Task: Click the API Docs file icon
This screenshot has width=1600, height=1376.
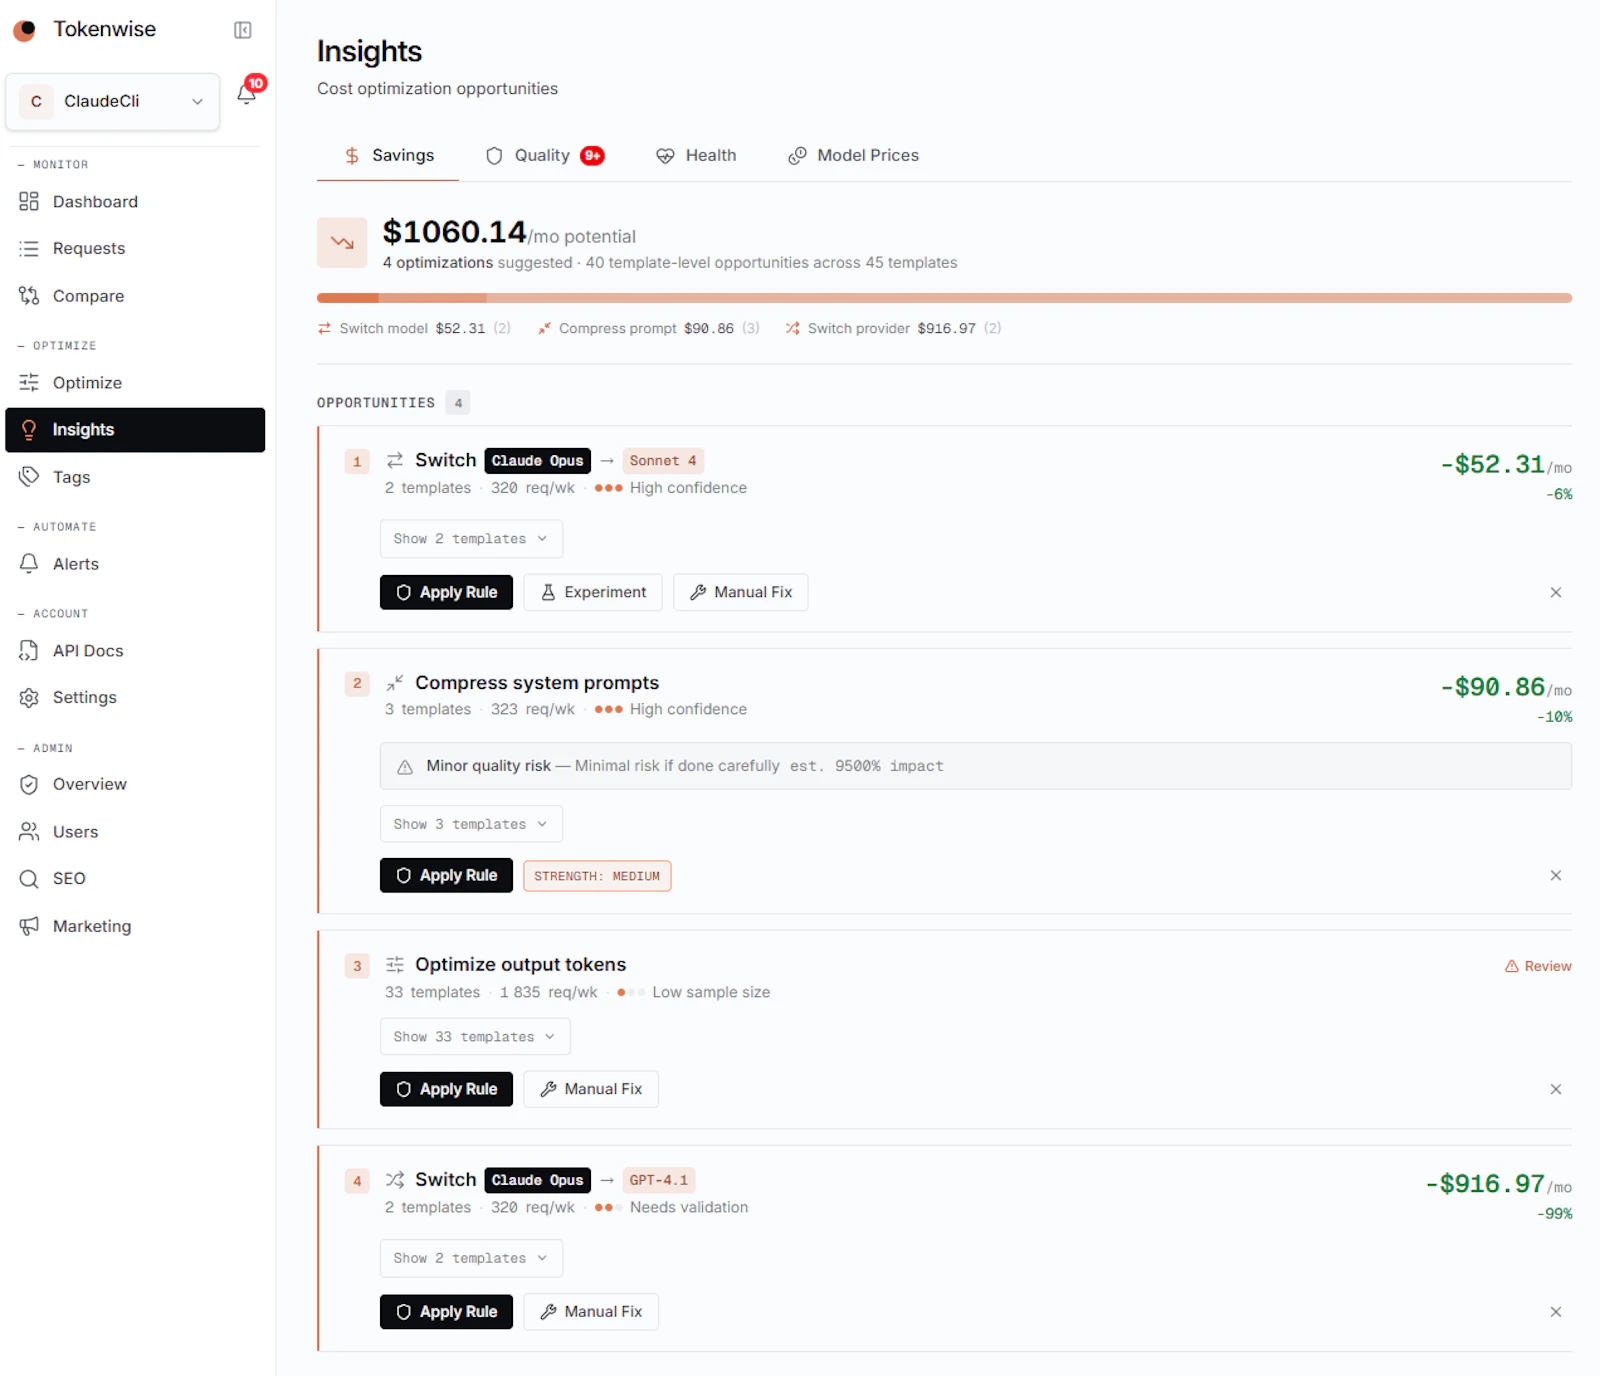Action: pyautogui.click(x=29, y=651)
